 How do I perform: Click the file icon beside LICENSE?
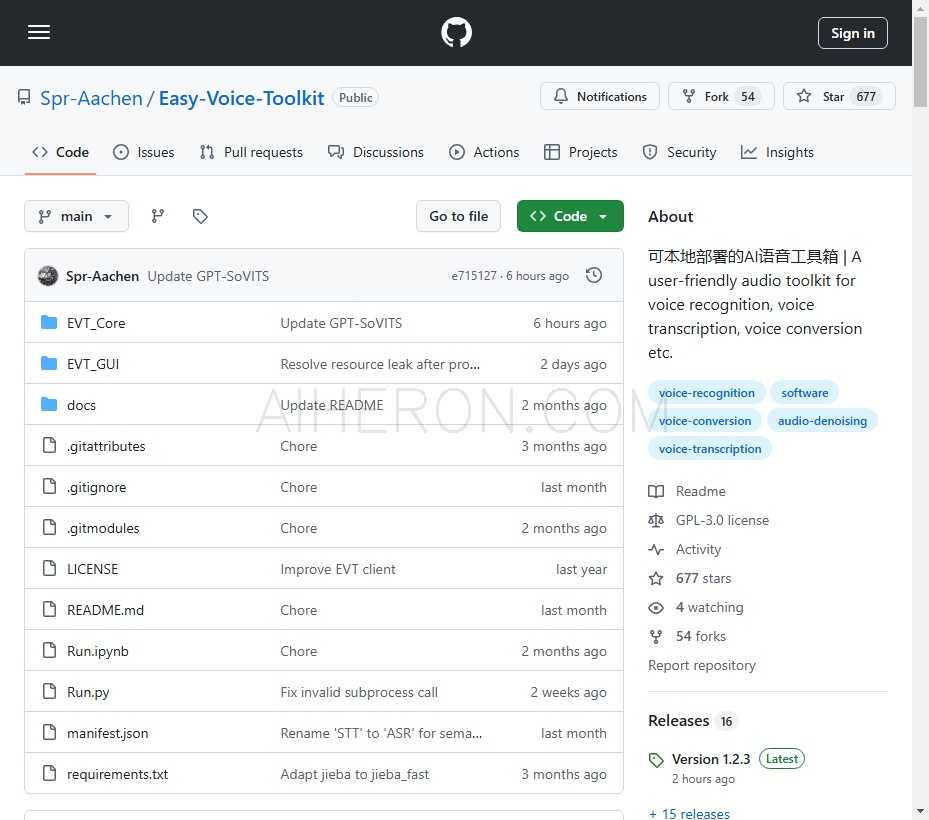tap(50, 568)
